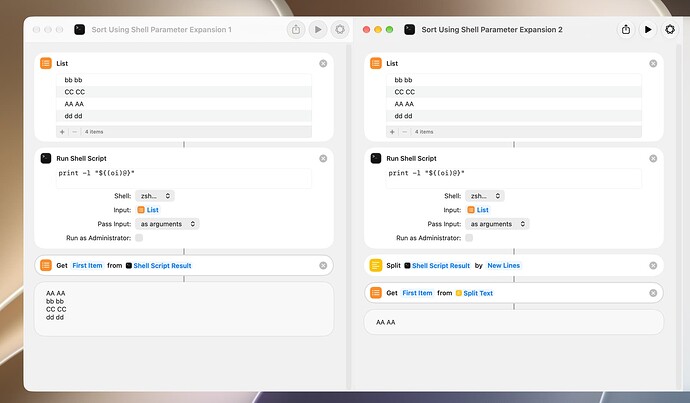
Task: Open settings gear in Expansion 1 window
Action: coord(340,29)
